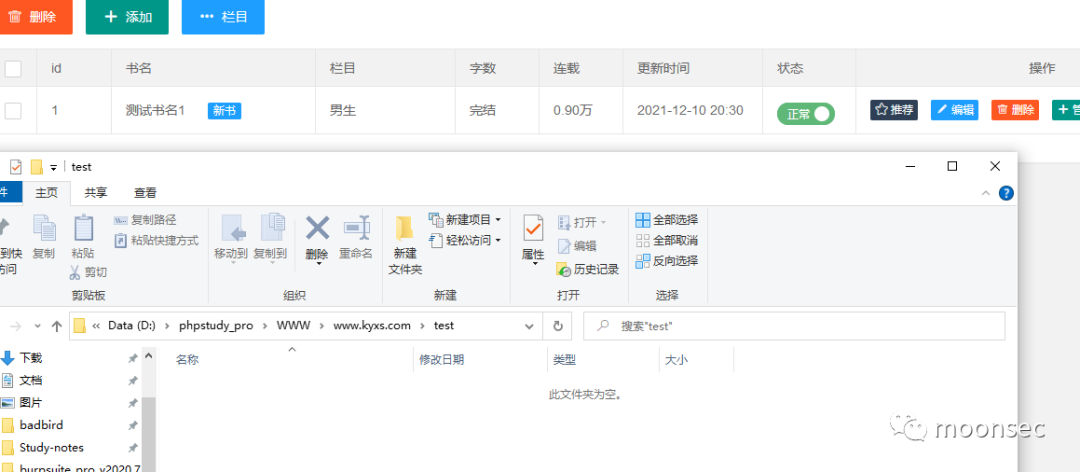Click the blue 编辑 button in book row
Screen dimensions: 1080x472
955,110
